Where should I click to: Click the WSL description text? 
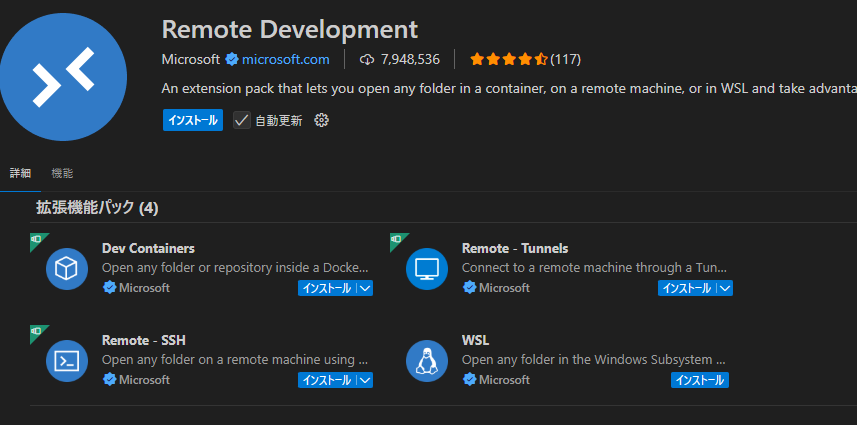coord(594,359)
